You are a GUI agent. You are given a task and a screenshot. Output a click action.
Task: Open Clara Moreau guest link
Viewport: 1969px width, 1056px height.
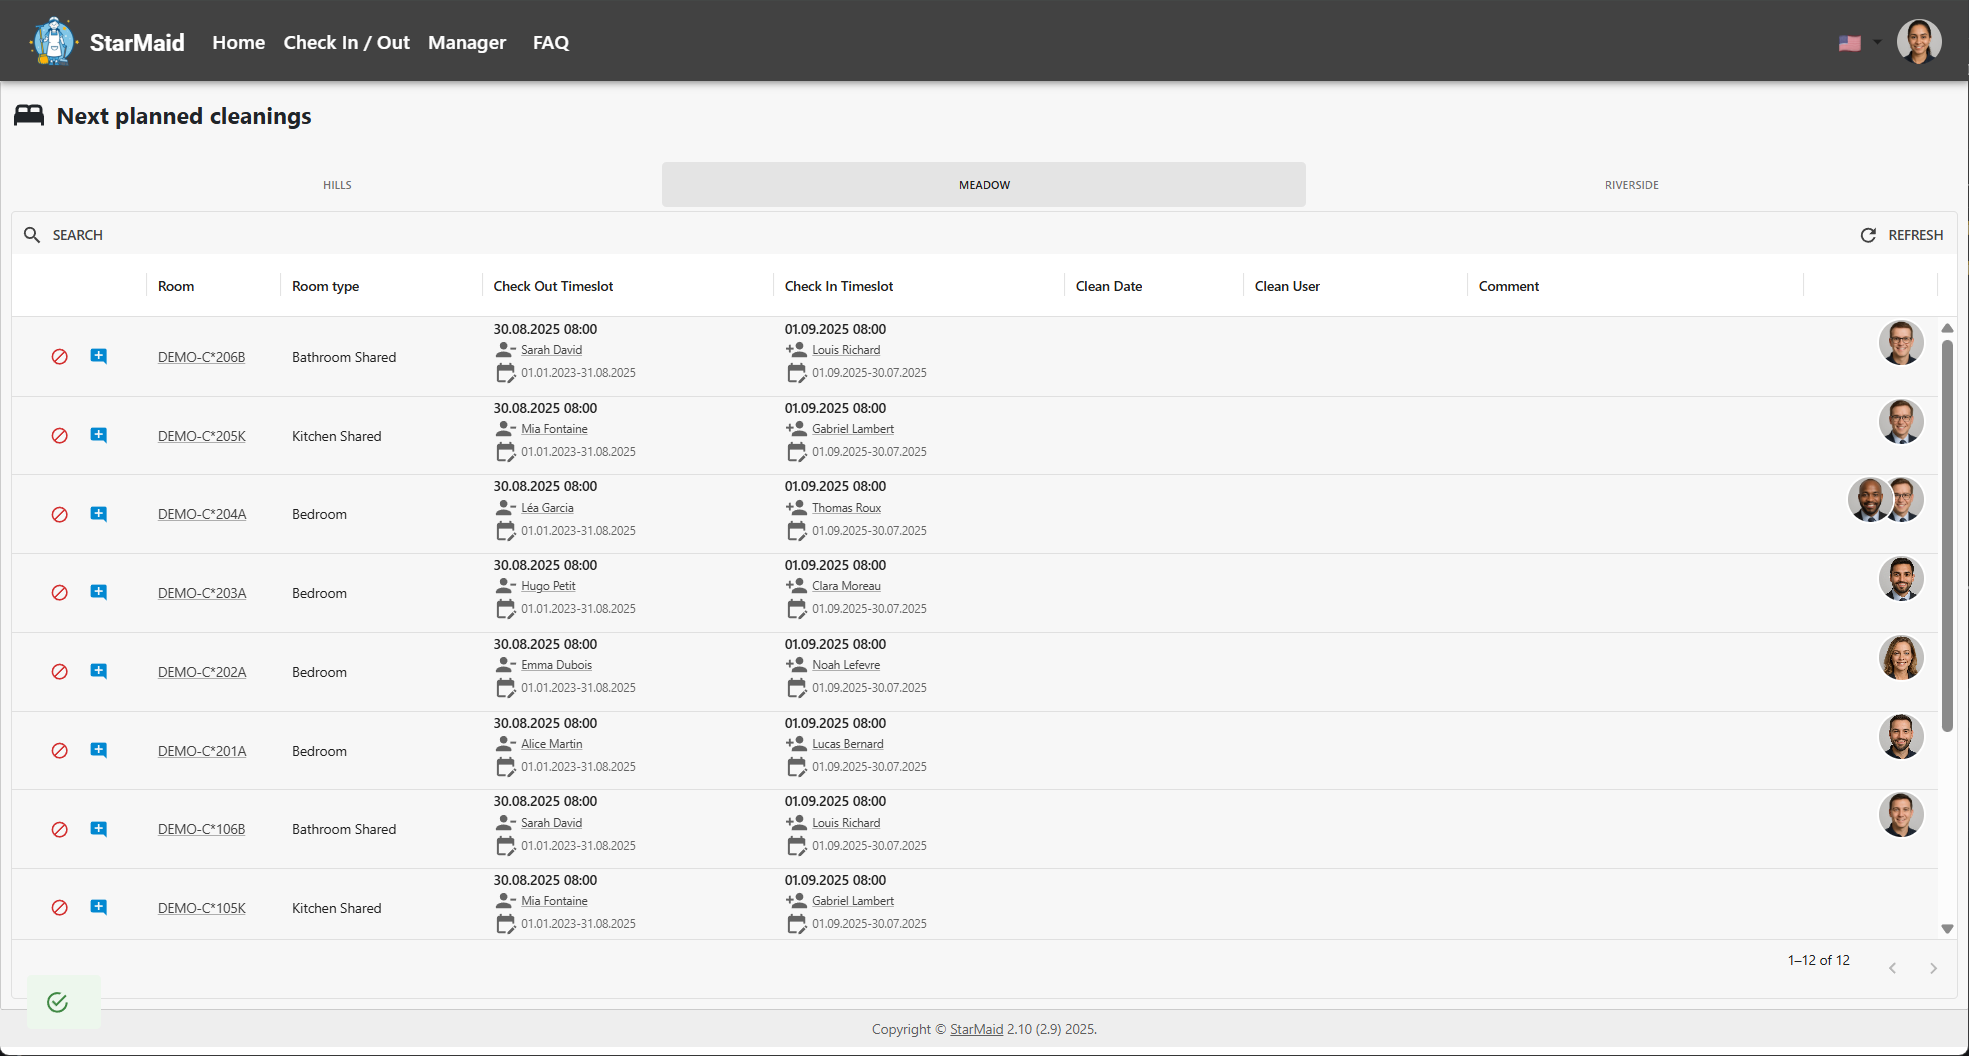click(846, 586)
